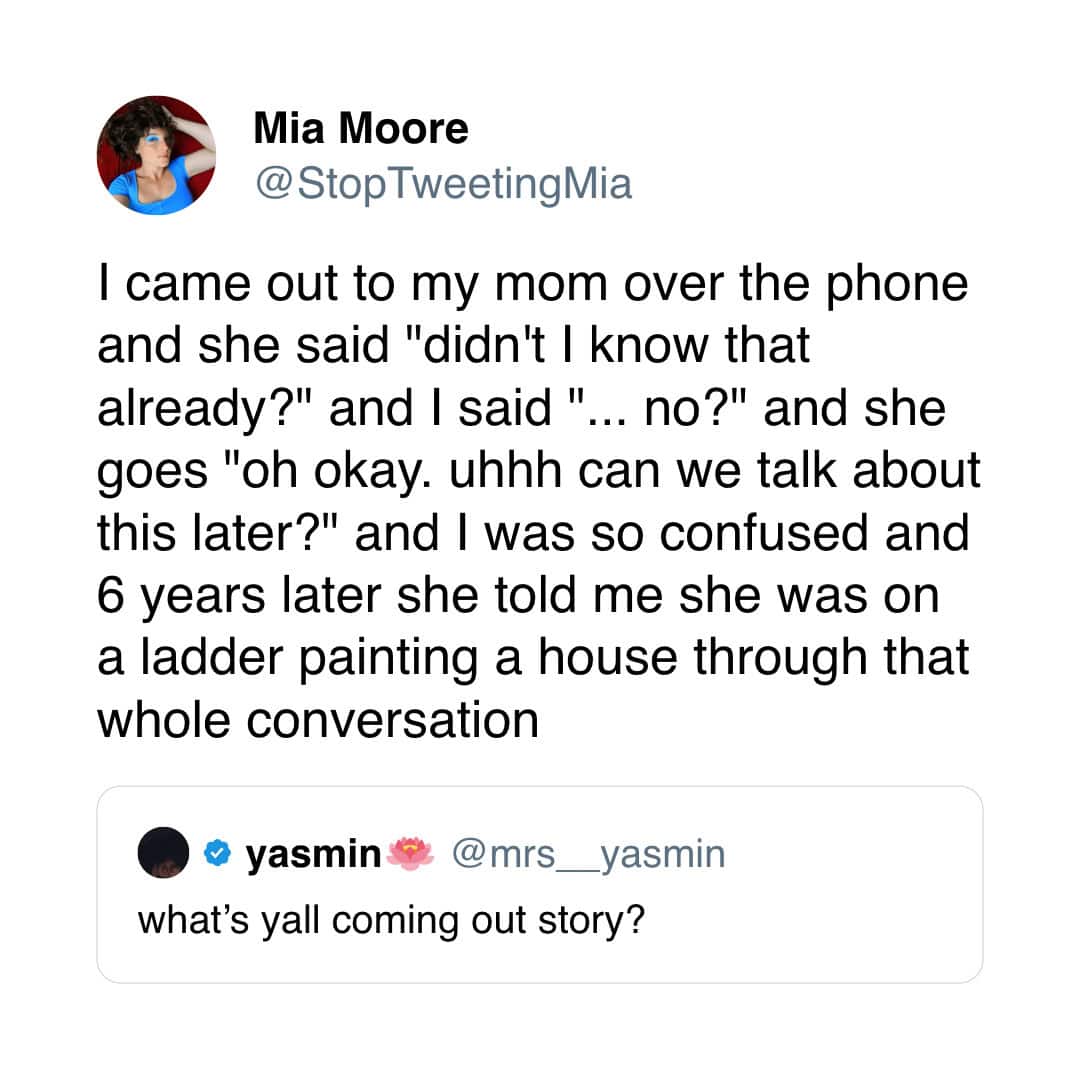Click the blue verified badge beside yasmin
This screenshot has width=1080, height=1080.
(x=217, y=853)
